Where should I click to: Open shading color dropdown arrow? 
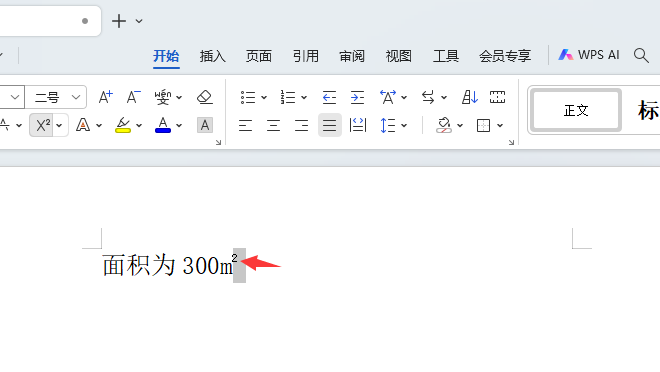point(460,125)
